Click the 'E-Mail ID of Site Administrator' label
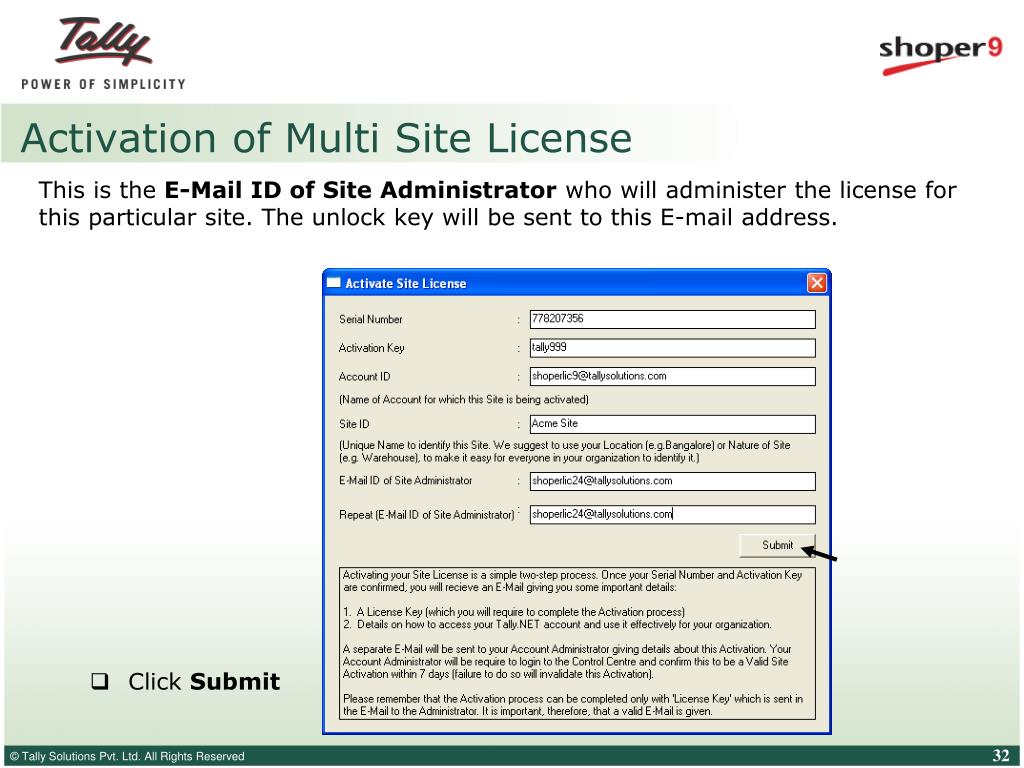Viewport: 1024px width, 768px height. click(x=405, y=481)
